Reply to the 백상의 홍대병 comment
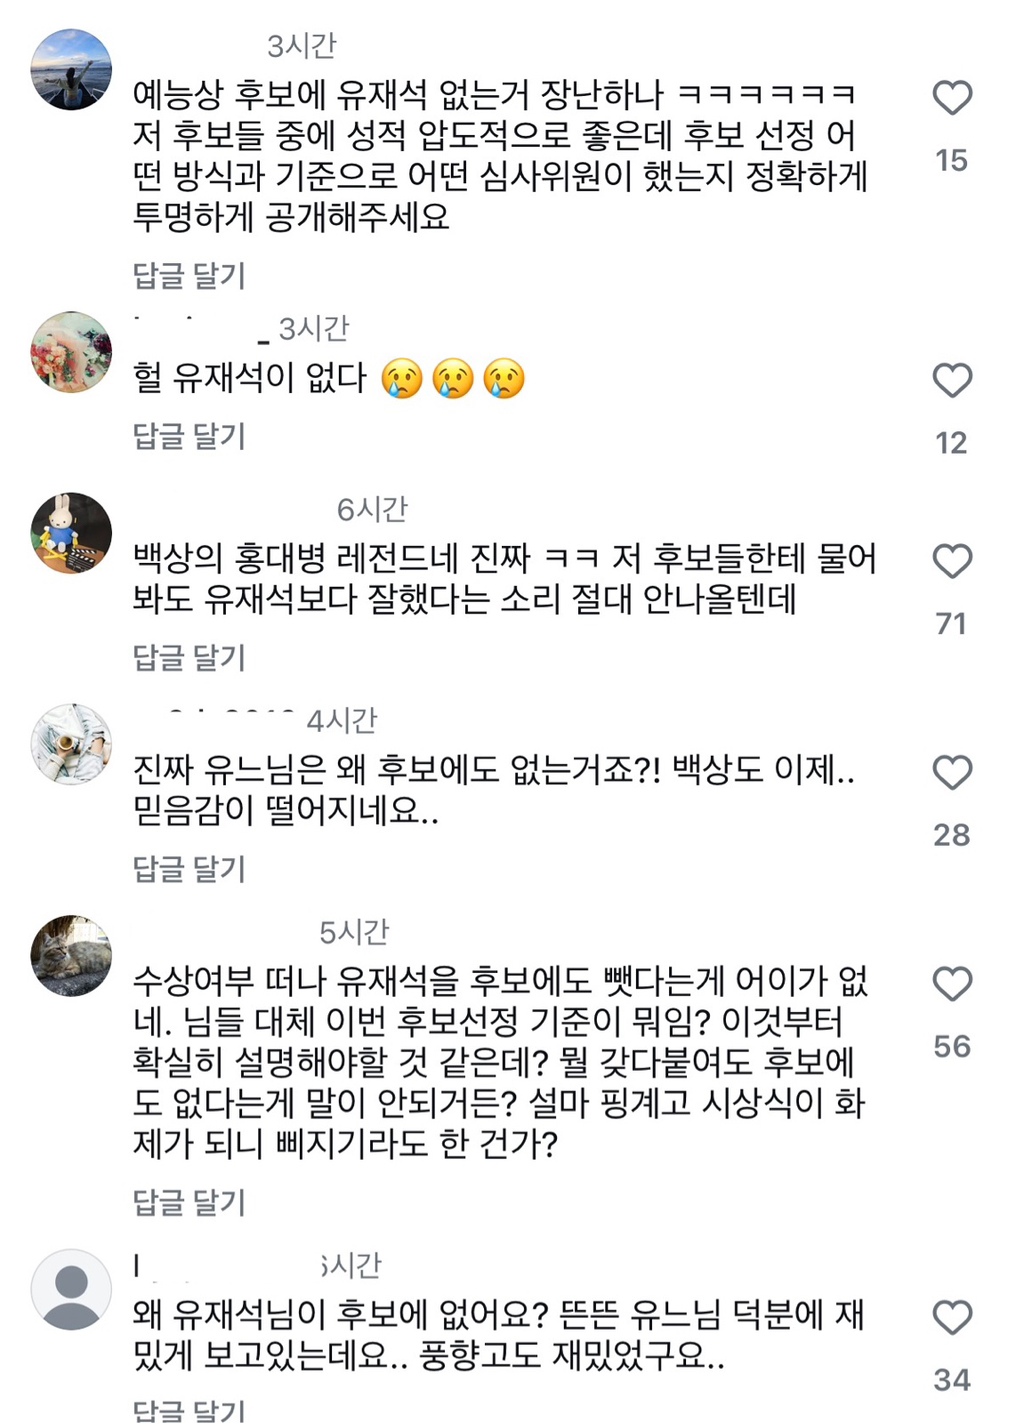Screen dimensions: 1024x1423 point(189,657)
